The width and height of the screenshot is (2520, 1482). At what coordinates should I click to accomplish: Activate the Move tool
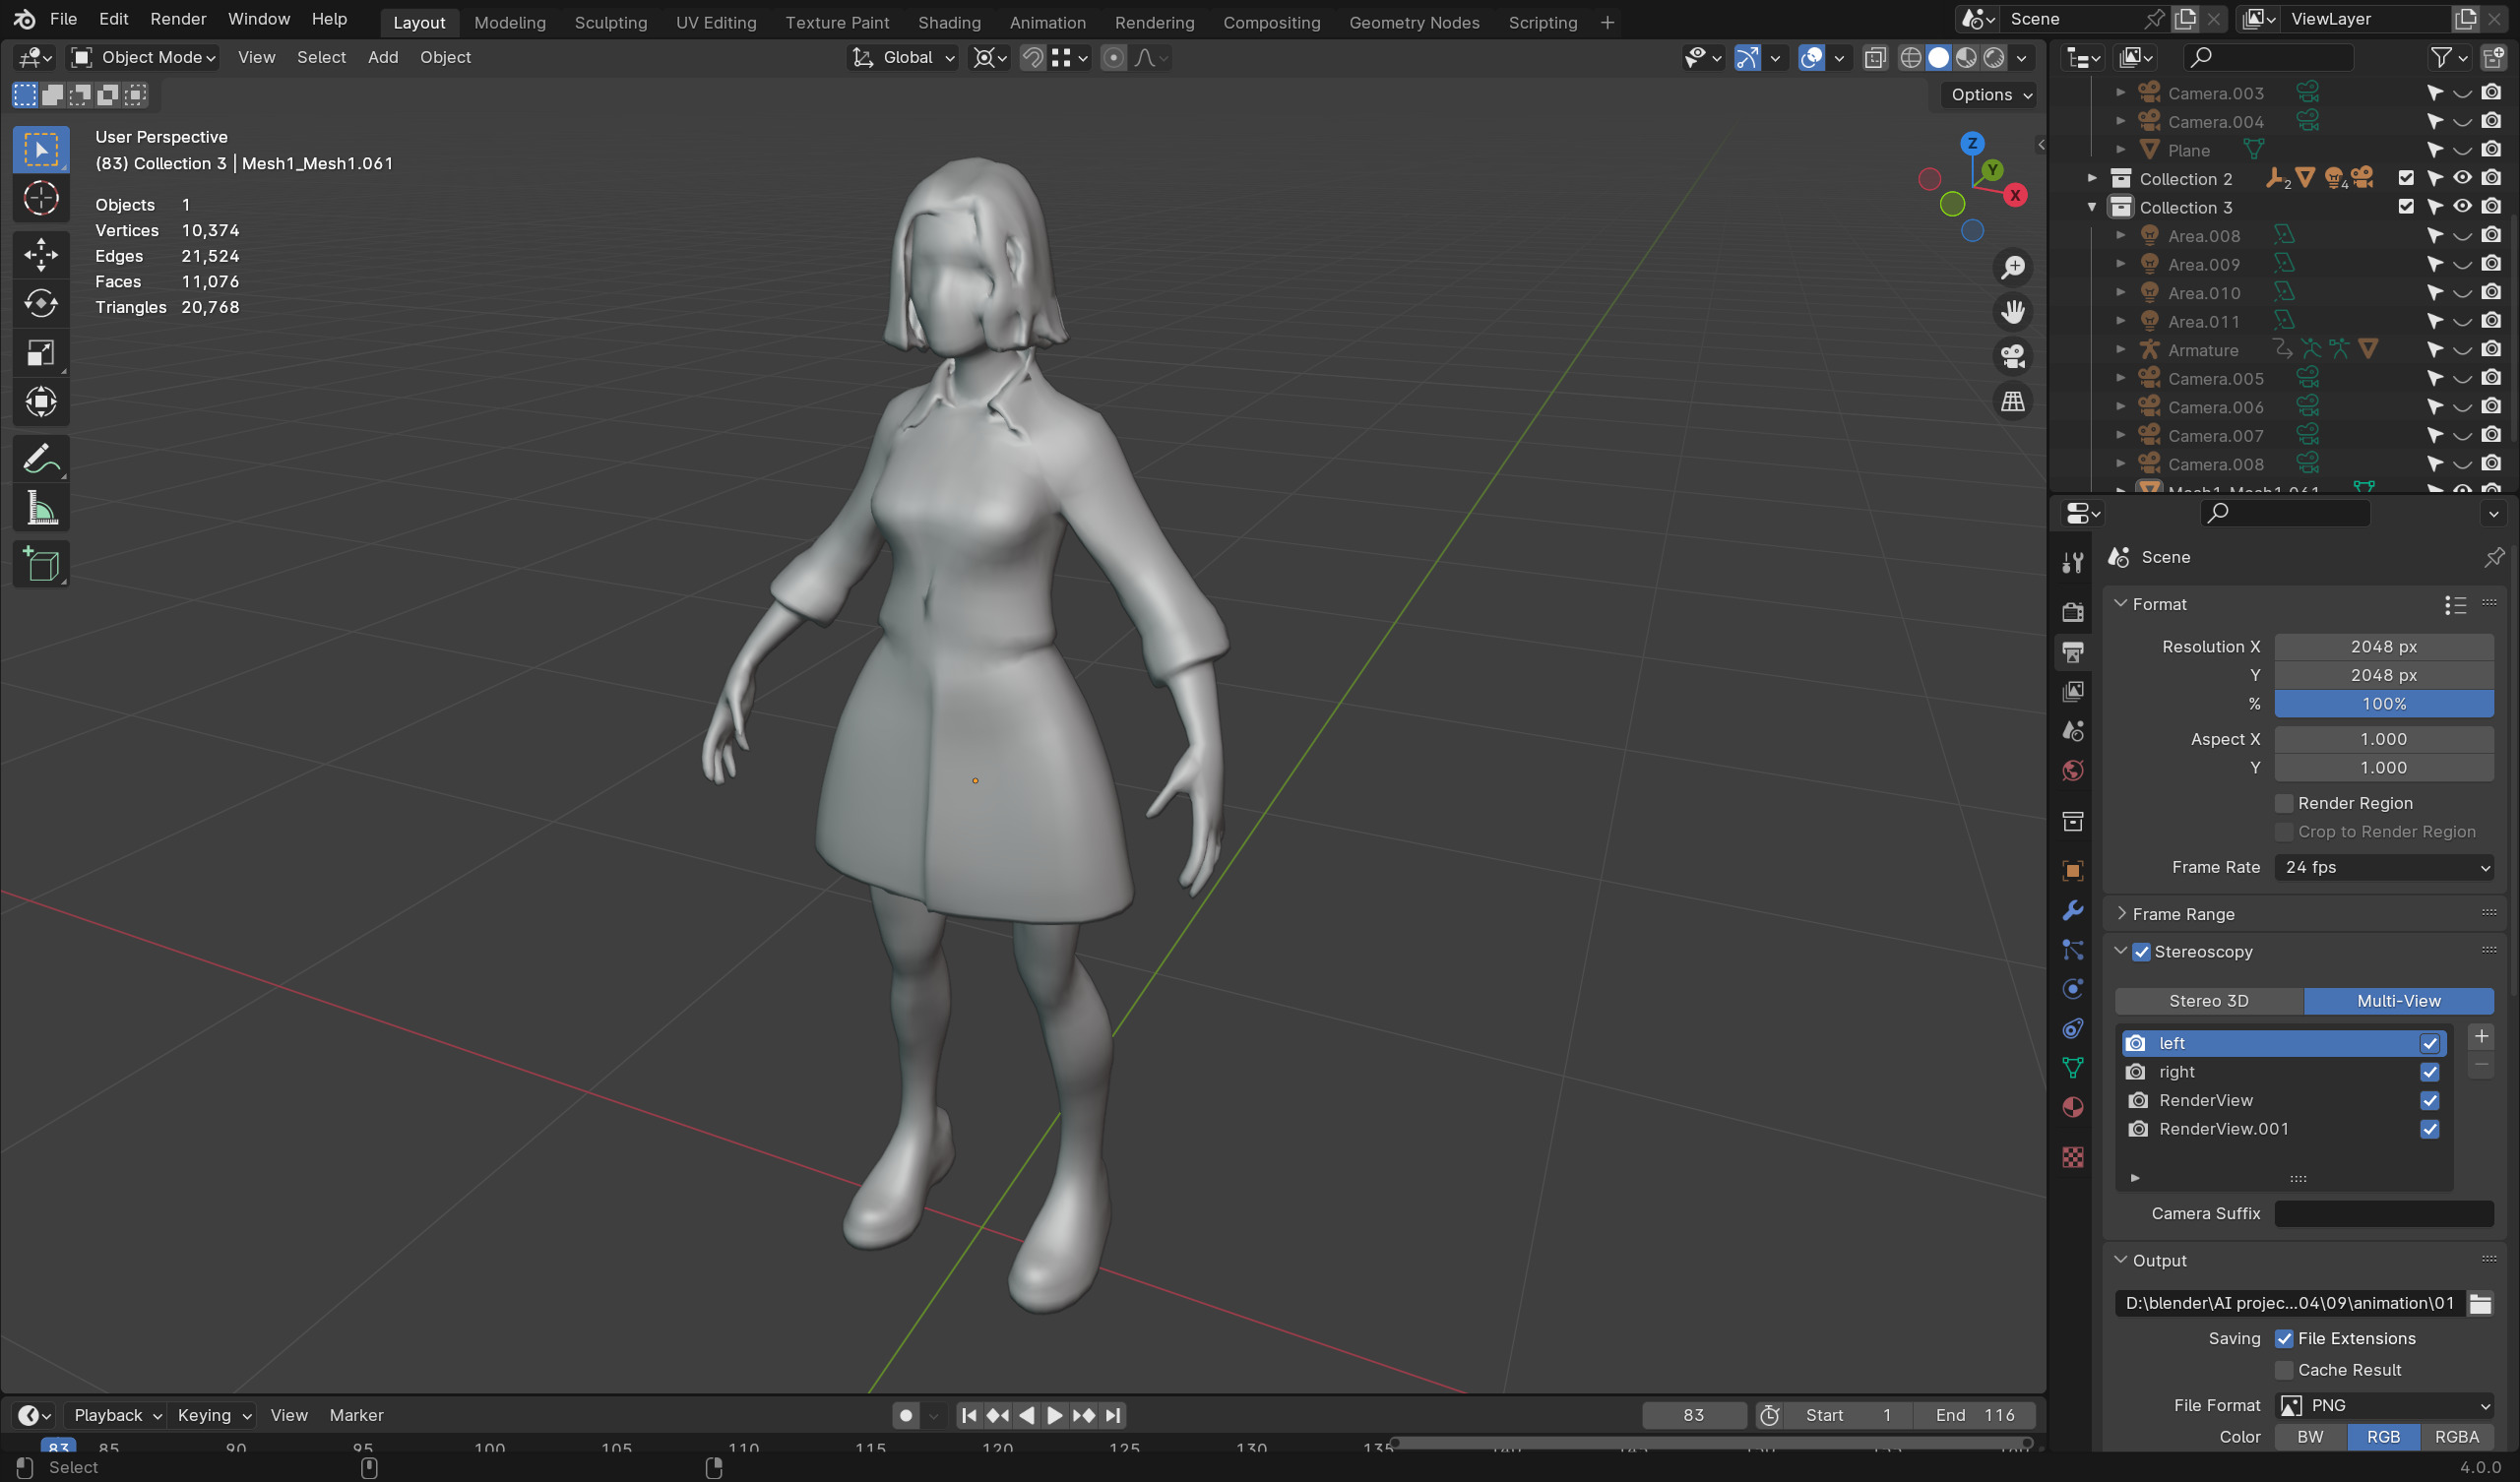(x=41, y=254)
